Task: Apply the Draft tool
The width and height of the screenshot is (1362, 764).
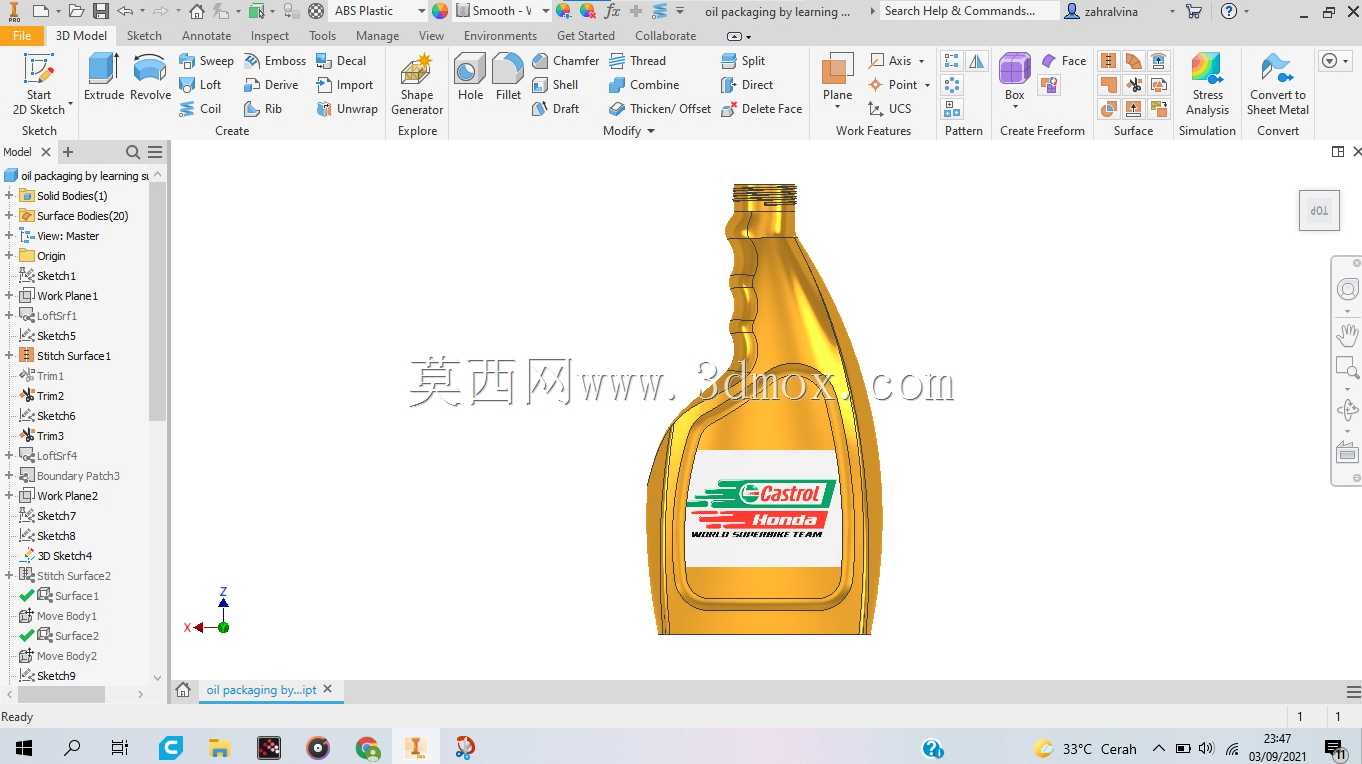Action: [556, 109]
